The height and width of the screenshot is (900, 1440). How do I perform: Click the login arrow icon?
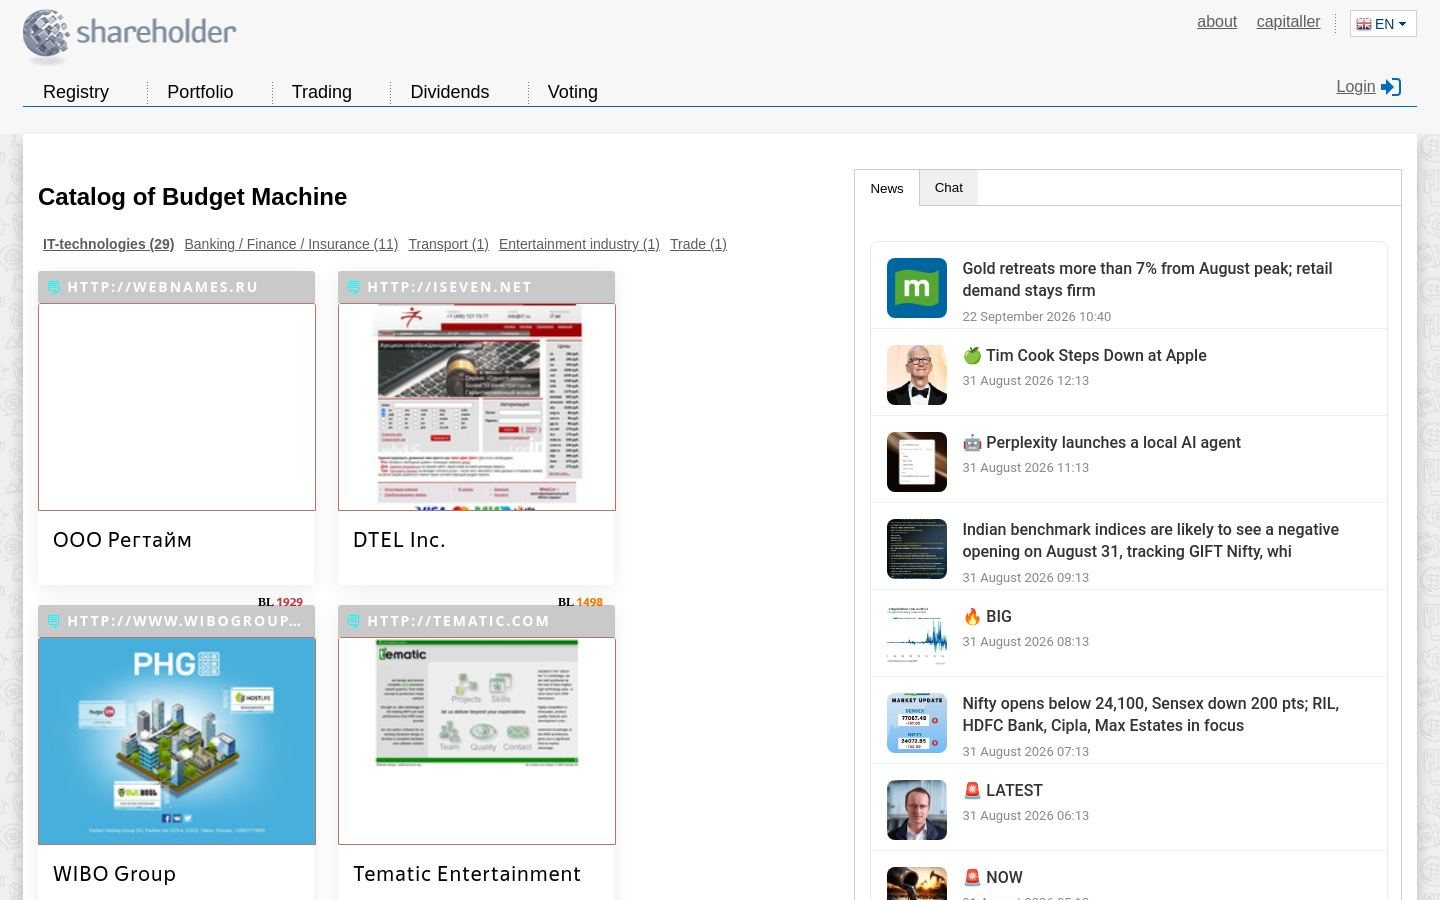pos(1391,87)
